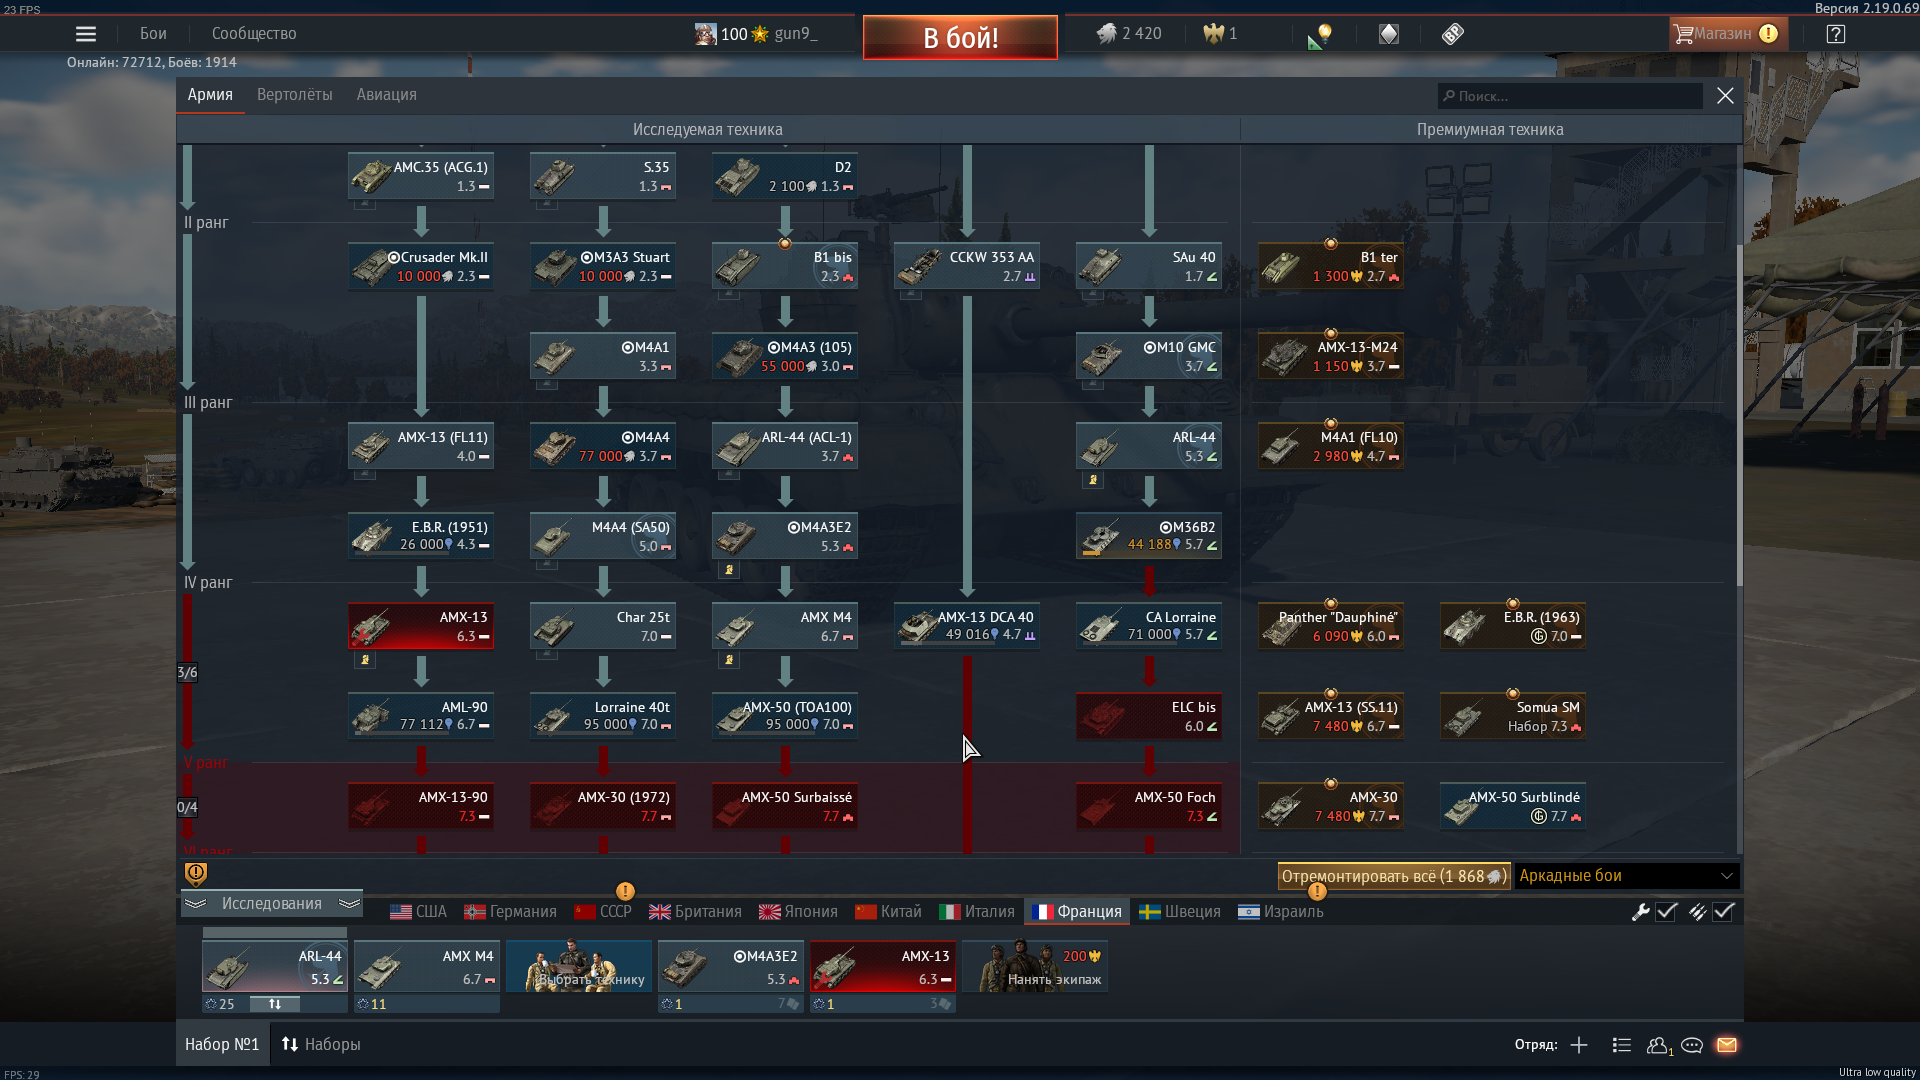
Task: Select the AMX-13 crew slot thumbnail
Action: point(883,966)
